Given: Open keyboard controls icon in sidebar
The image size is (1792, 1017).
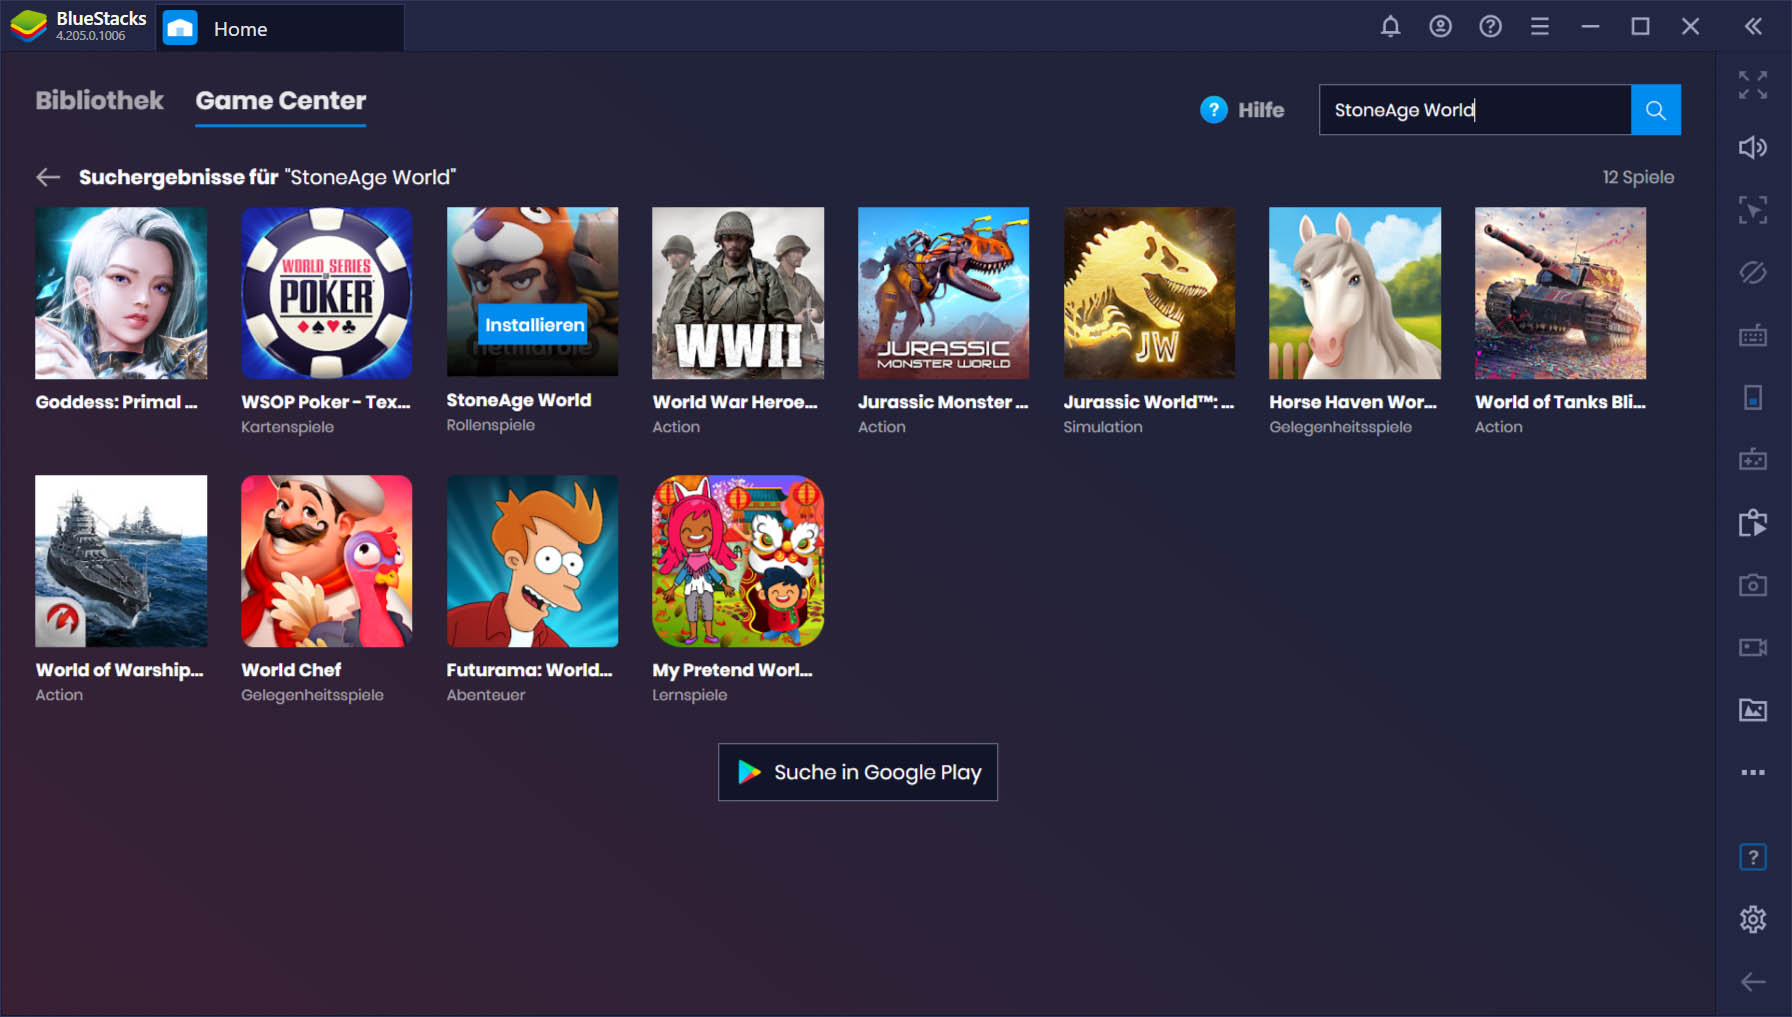Looking at the screenshot, I should pyautogui.click(x=1753, y=335).
